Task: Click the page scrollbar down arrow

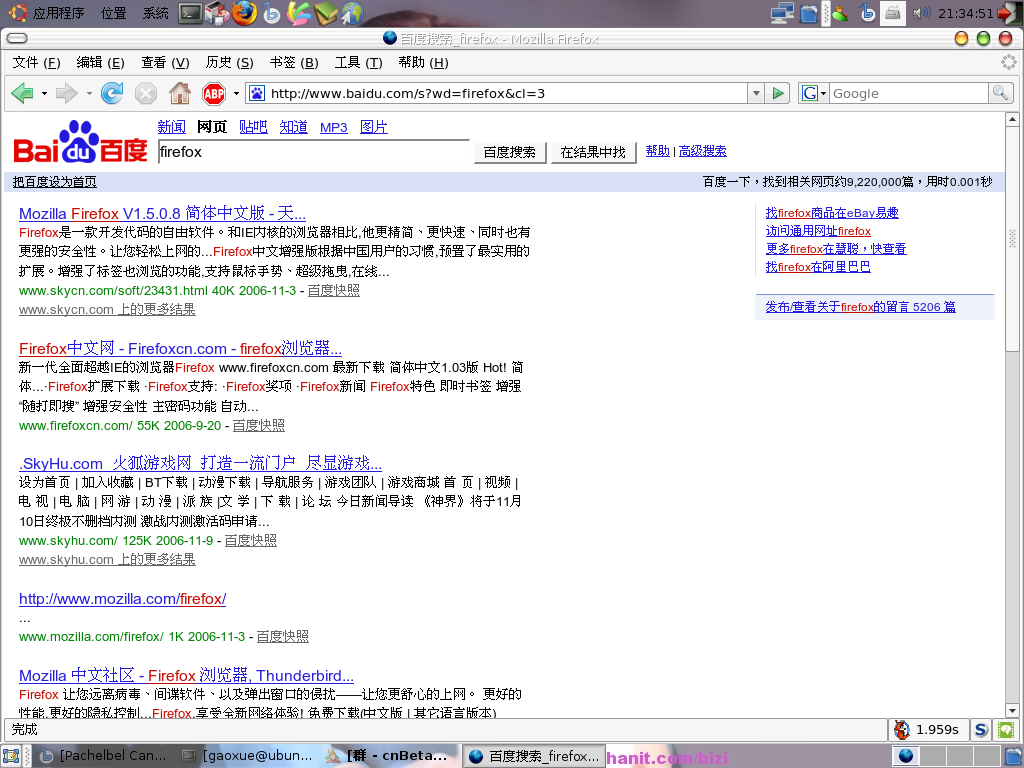Action: click(x=1012, y=711)
